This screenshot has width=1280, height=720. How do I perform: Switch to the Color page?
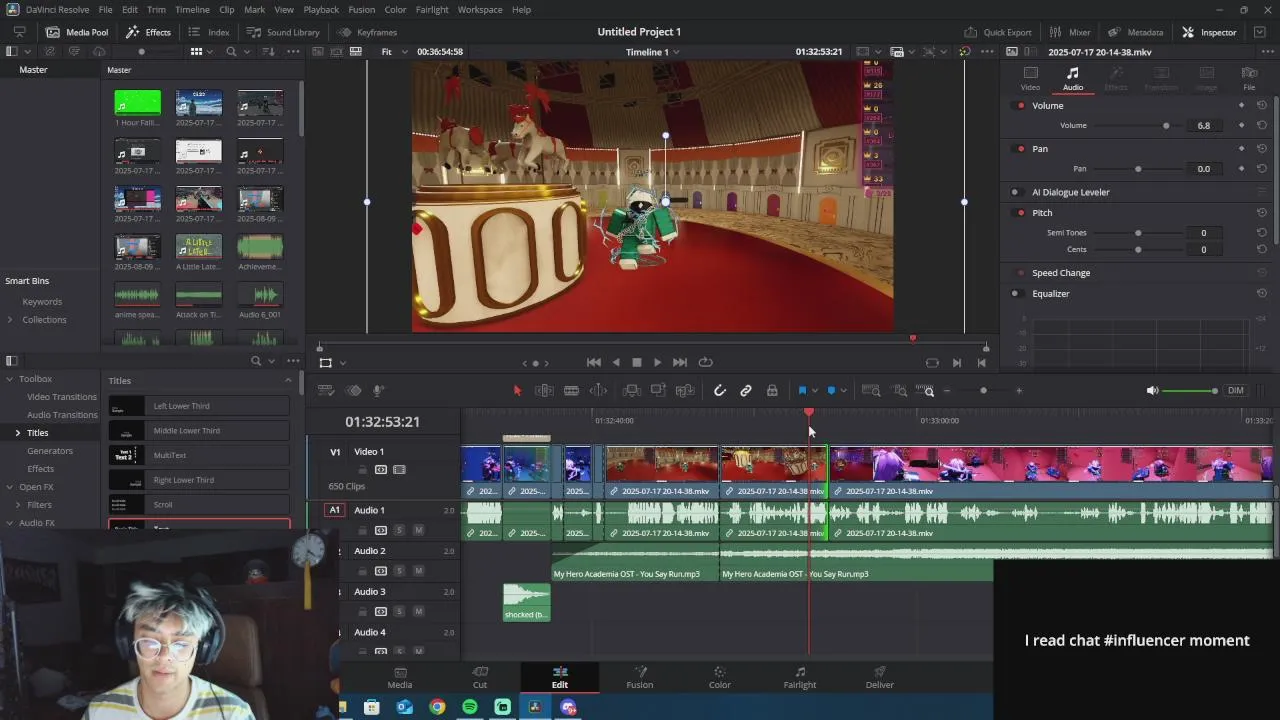[719, 677]
